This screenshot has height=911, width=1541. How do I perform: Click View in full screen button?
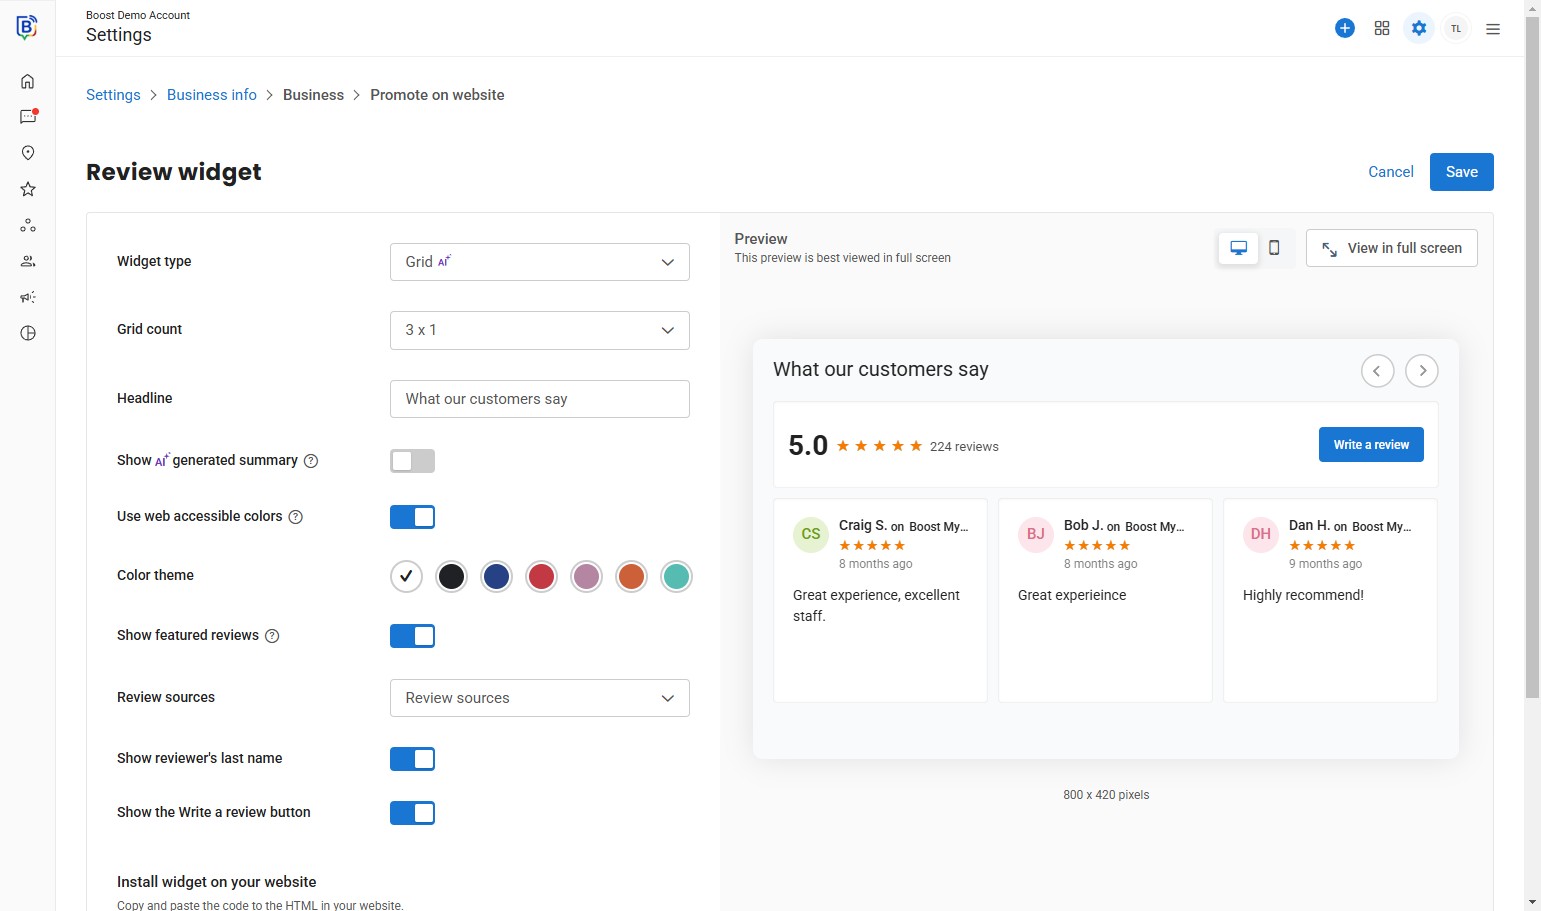pos(1391,248)
